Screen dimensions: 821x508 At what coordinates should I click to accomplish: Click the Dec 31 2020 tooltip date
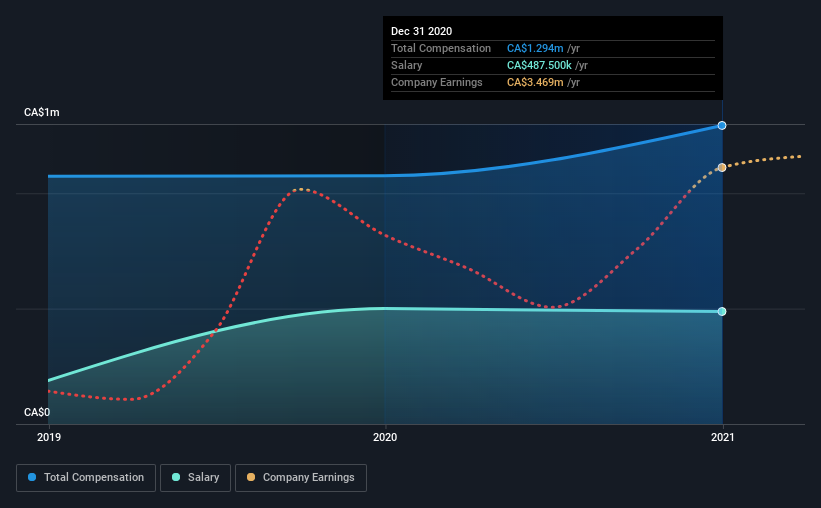(421, 31)
